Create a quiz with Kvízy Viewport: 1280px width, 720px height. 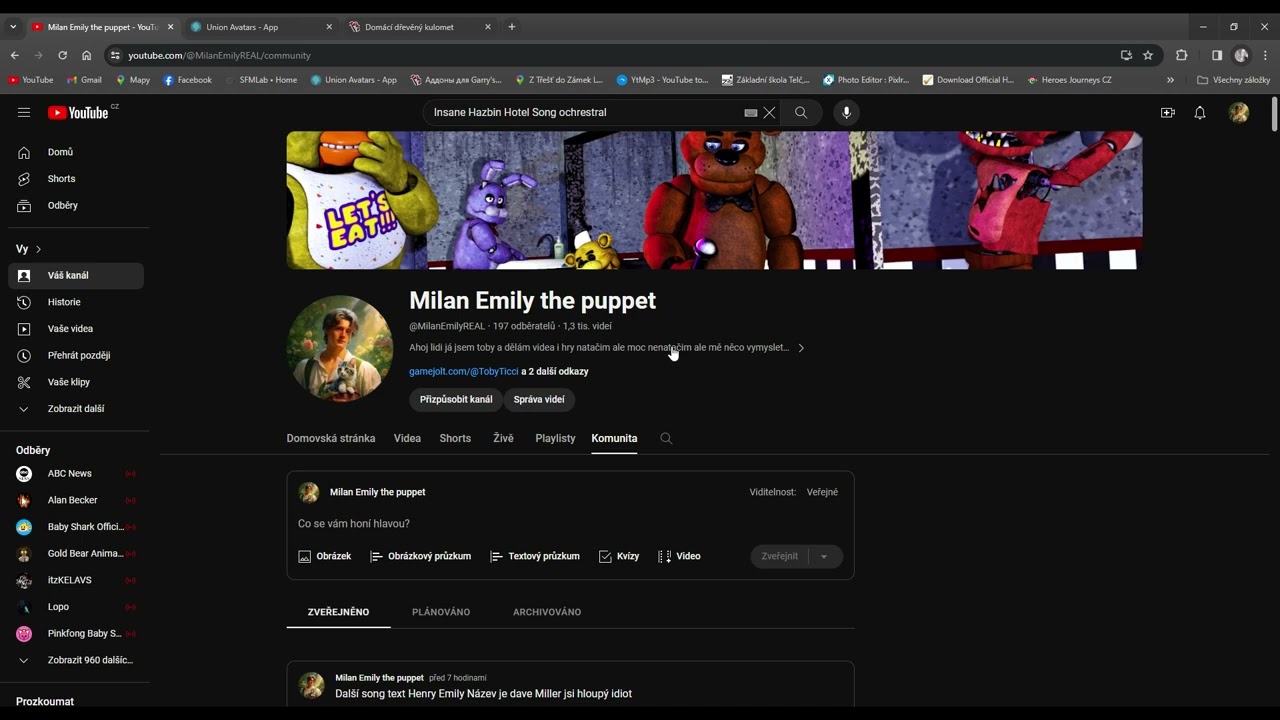tap(619, 556)
